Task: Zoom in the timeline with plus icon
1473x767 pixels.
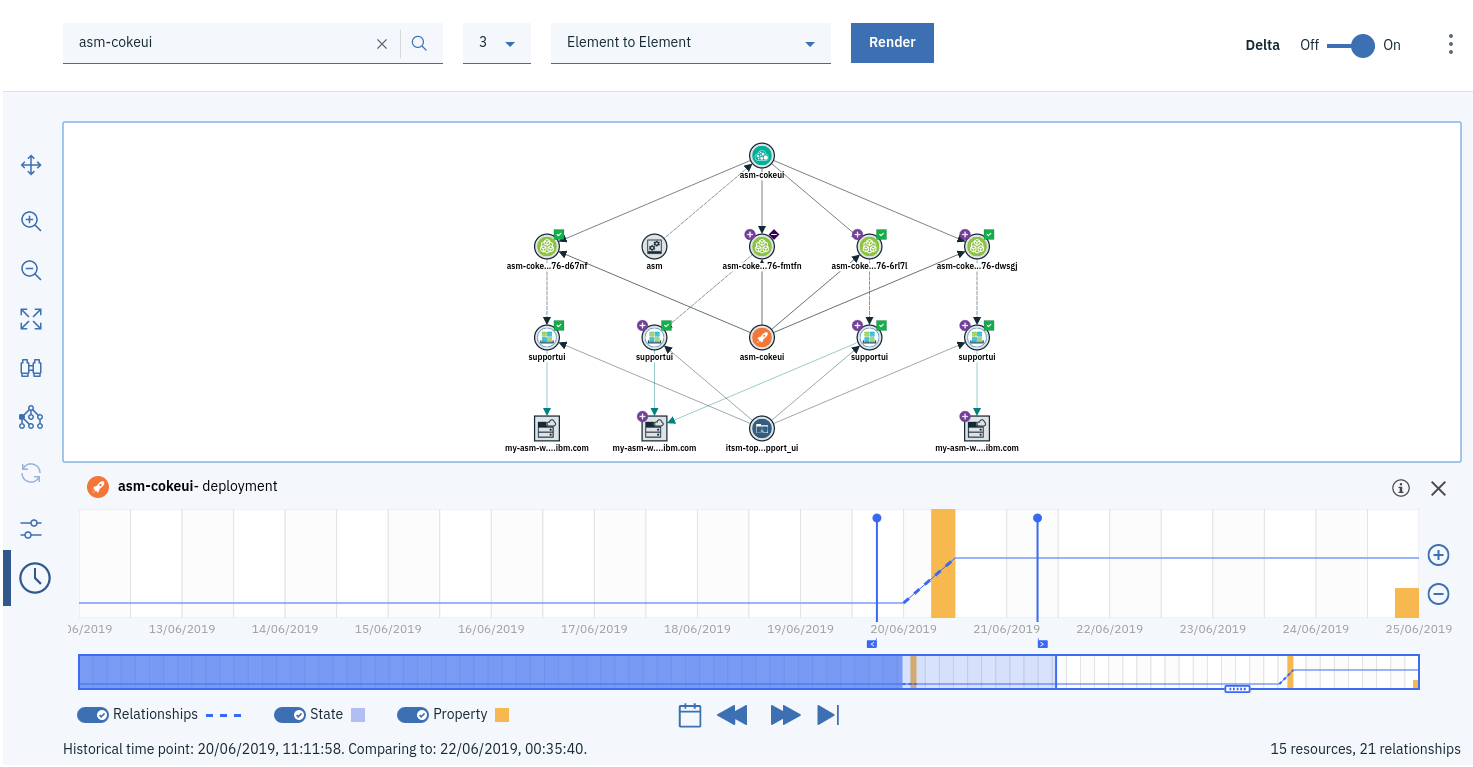Action: tap(1438, 555)
